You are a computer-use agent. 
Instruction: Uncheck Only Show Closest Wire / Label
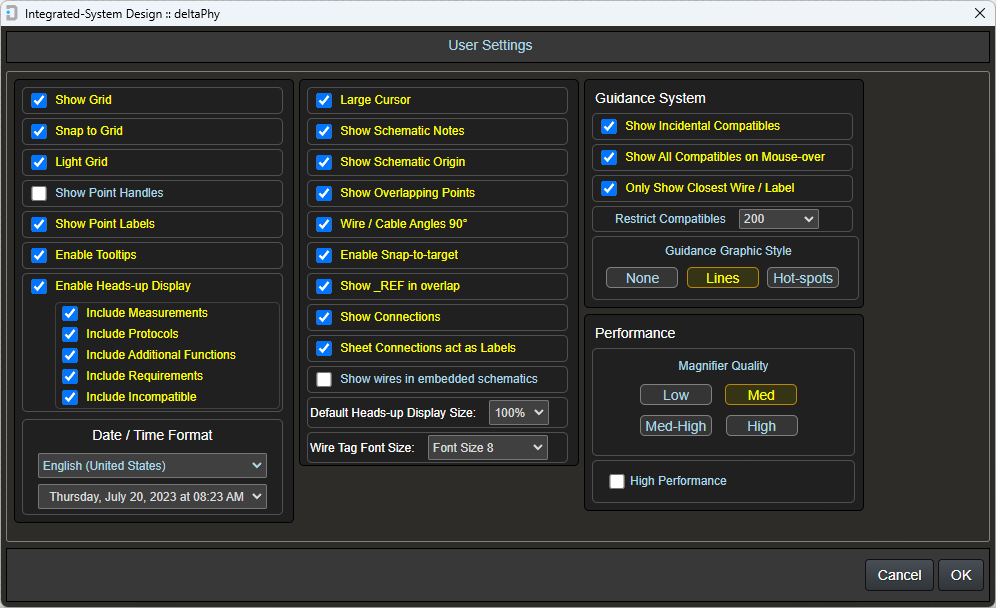608,188
